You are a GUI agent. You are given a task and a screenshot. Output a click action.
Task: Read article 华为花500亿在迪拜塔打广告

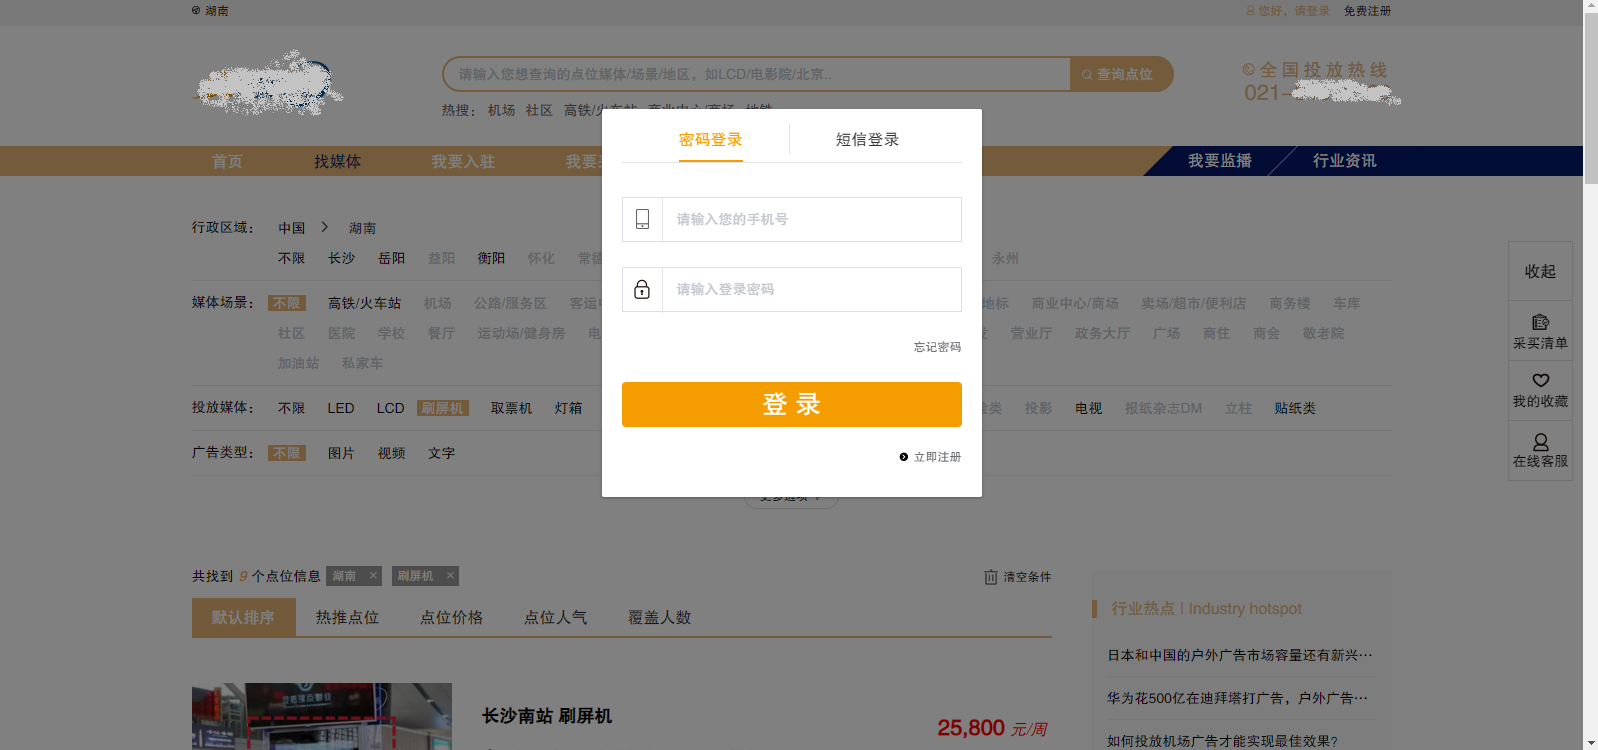[1237, 698]
